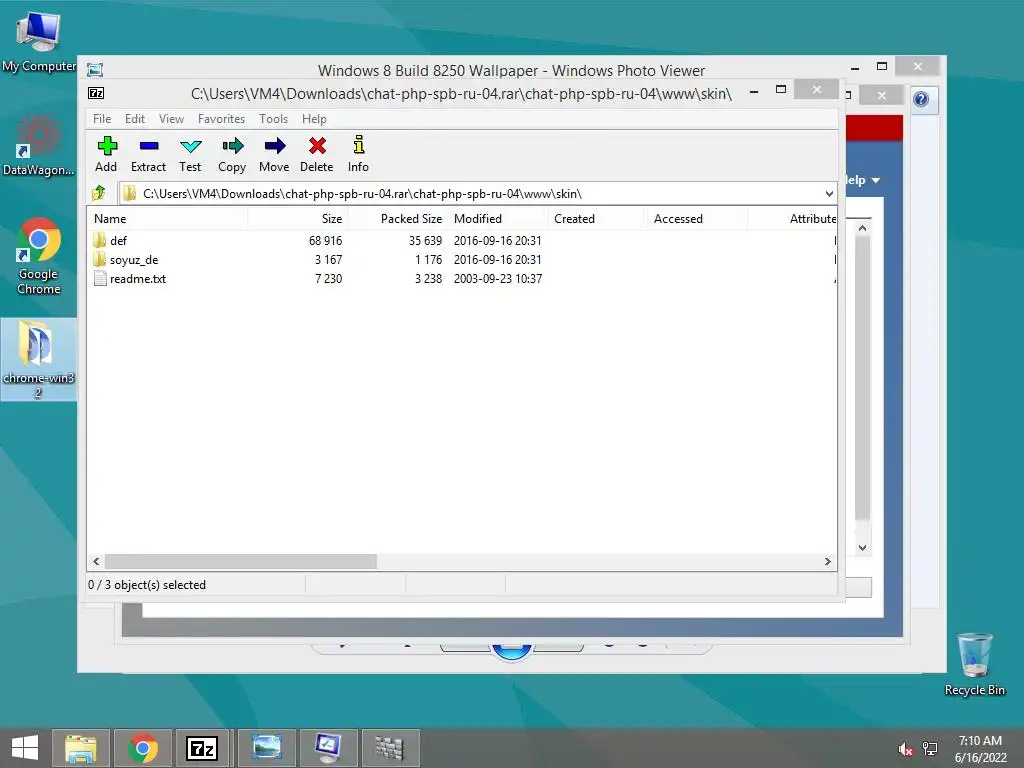Sort by the Size column header
The height and width of the screenshot is (768, 1024).
[x=298, y=219]
